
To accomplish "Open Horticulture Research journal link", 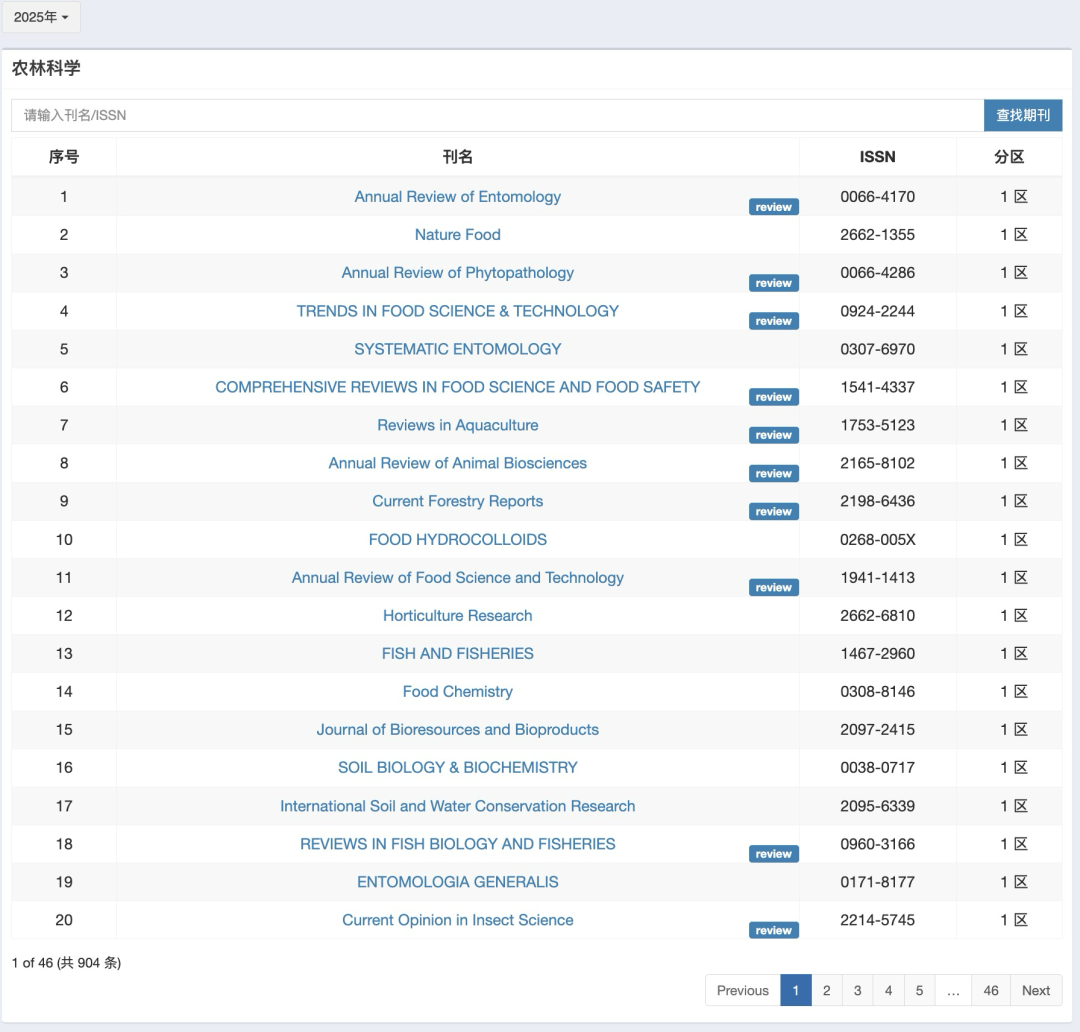I will pos(457,616).
